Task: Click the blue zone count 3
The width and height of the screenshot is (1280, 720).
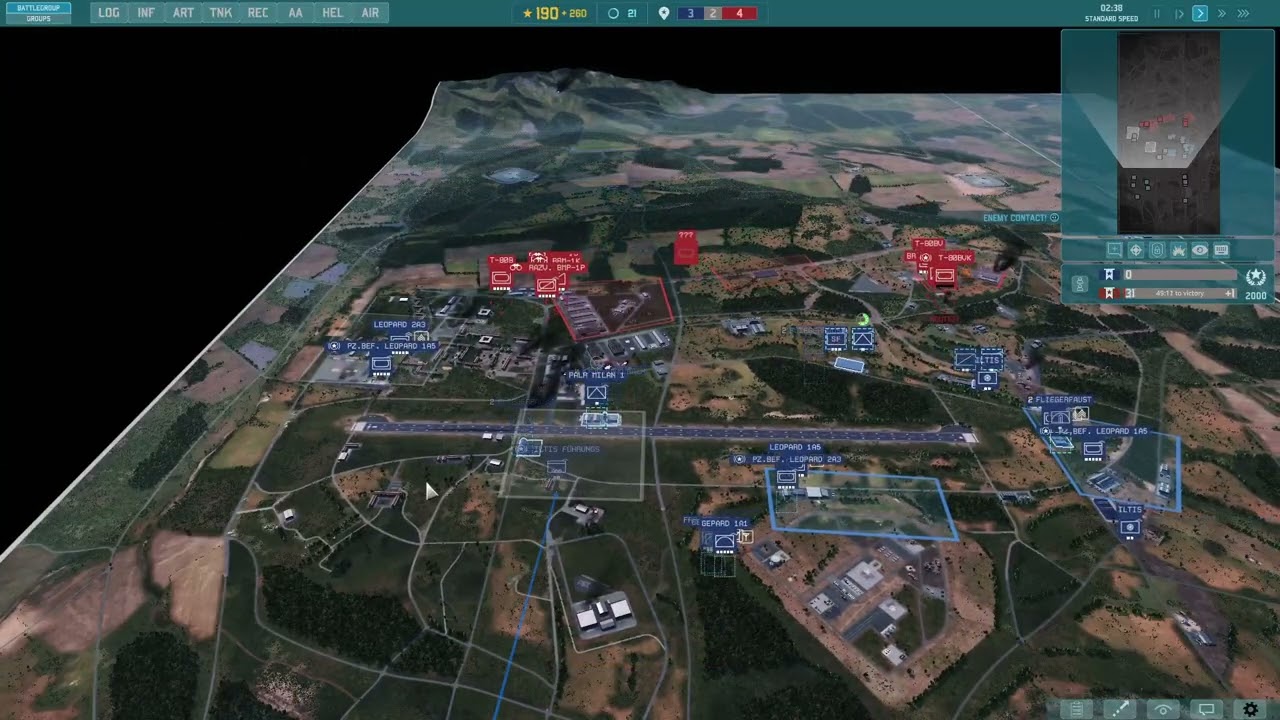Action: (x=690, y=13)
